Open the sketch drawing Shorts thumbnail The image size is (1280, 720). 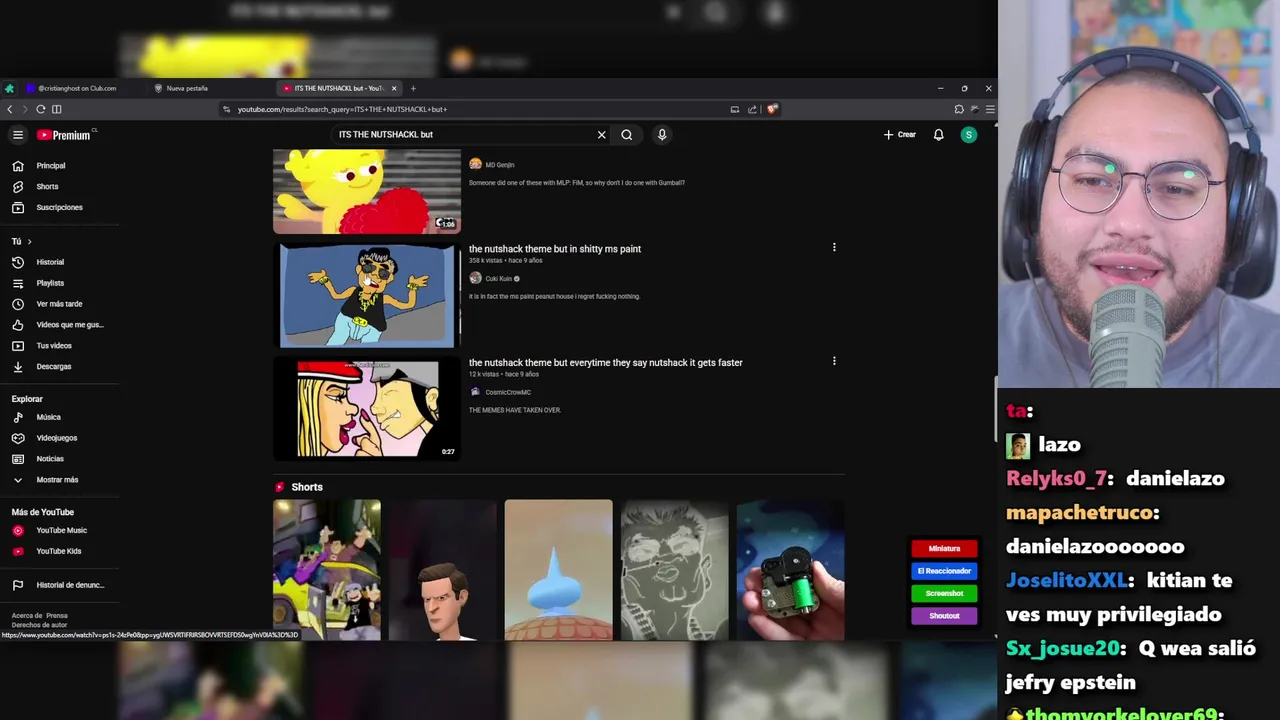pyautogui.click(x=674, y=570)
